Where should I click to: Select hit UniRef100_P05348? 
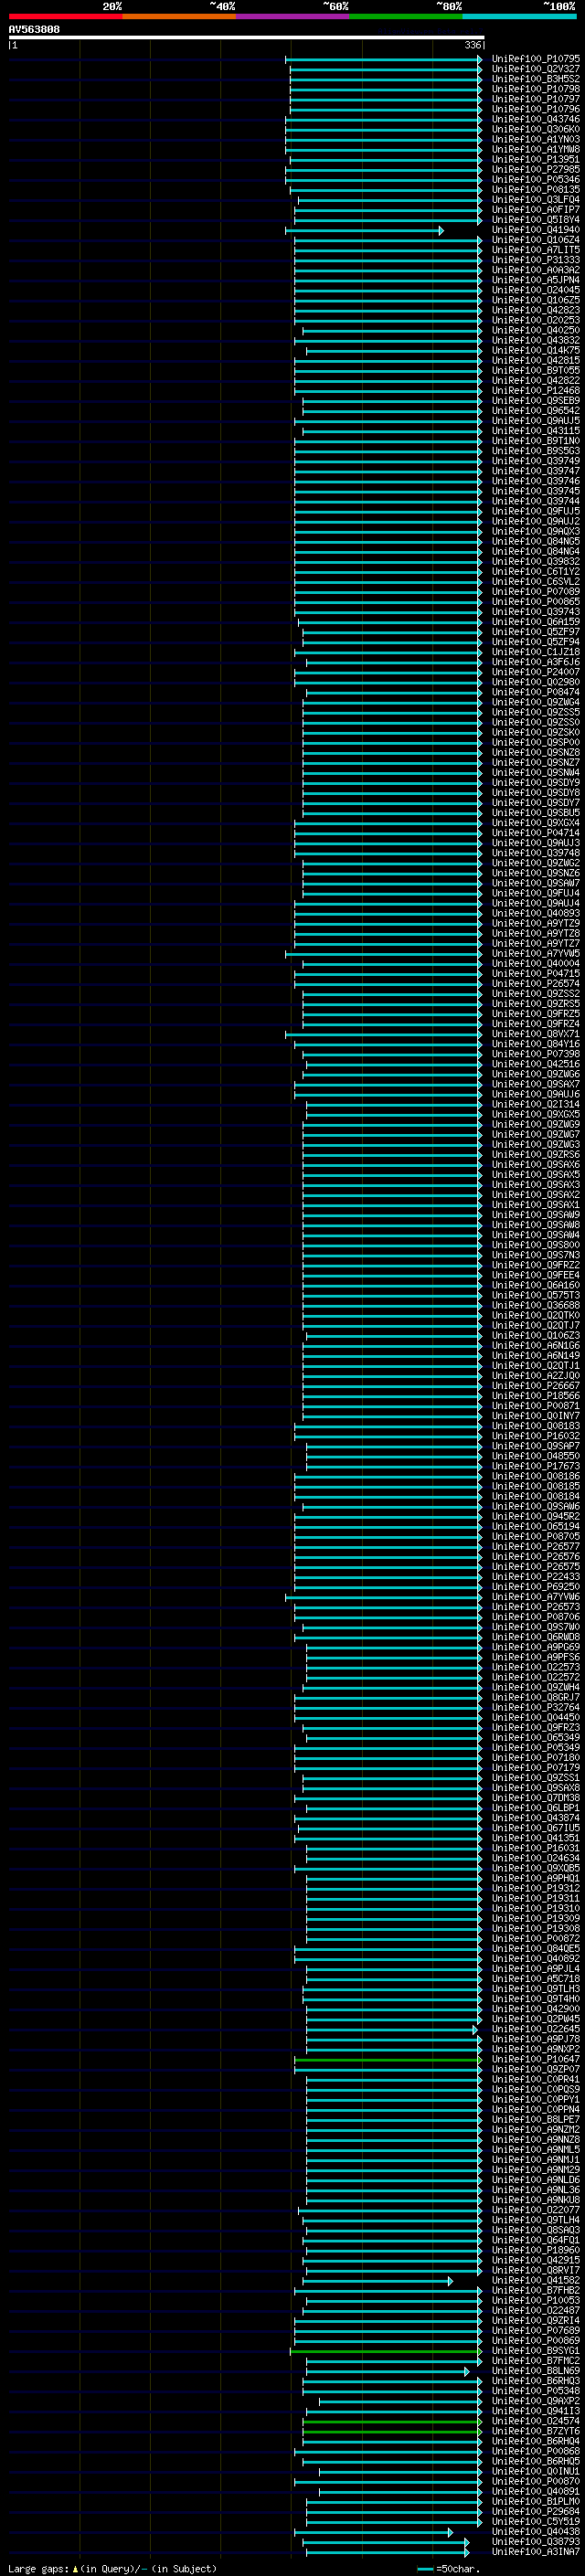(x=536, y=2392)
